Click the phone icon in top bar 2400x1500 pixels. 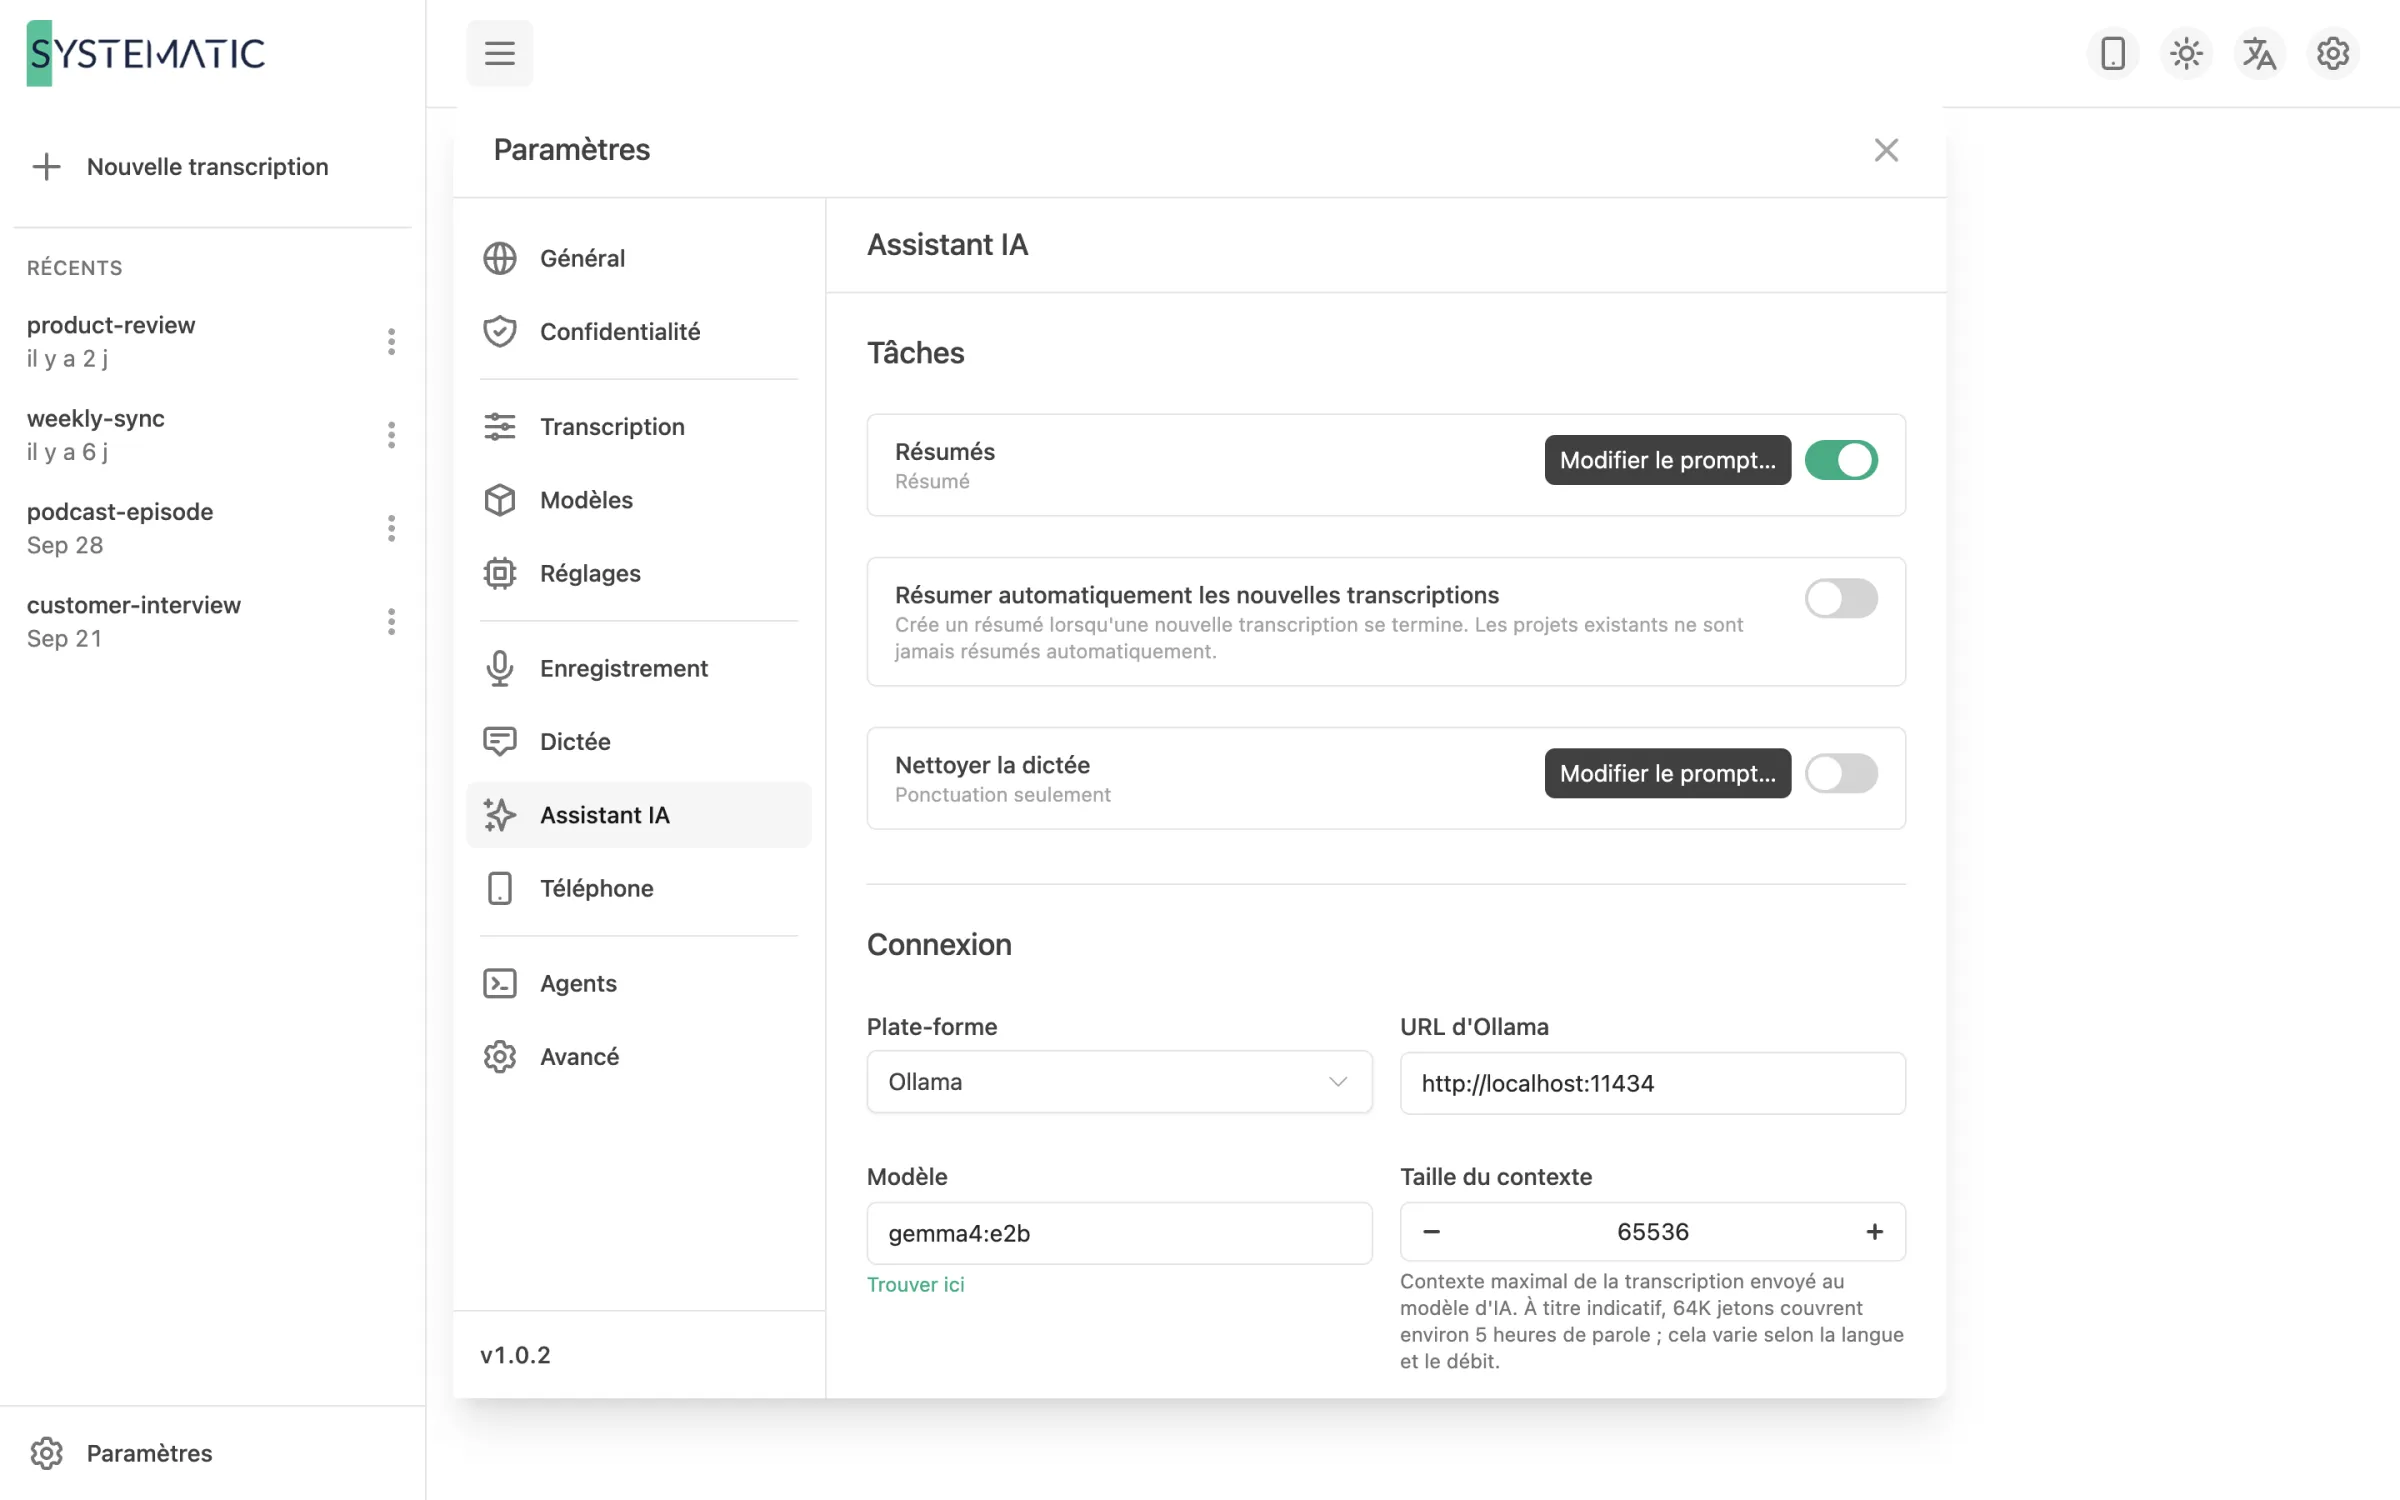click(x=2112, y=53)
